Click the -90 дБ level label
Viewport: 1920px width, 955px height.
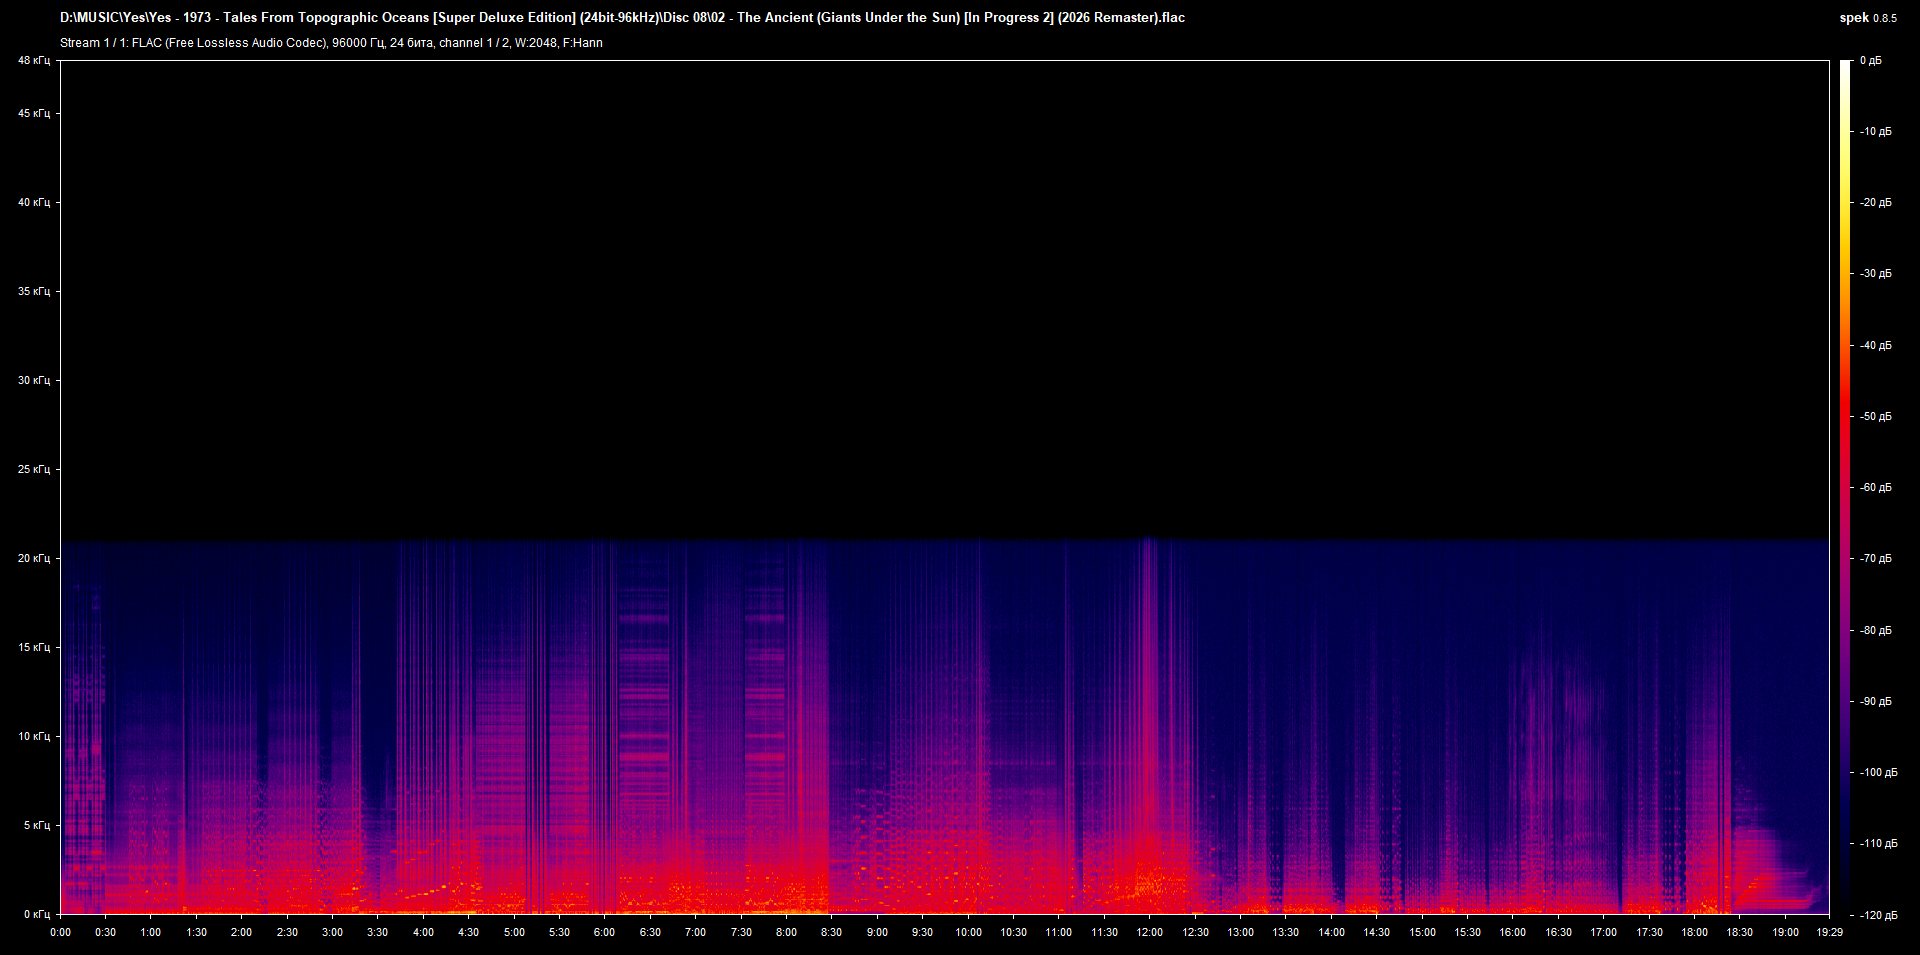(1876, 701)
